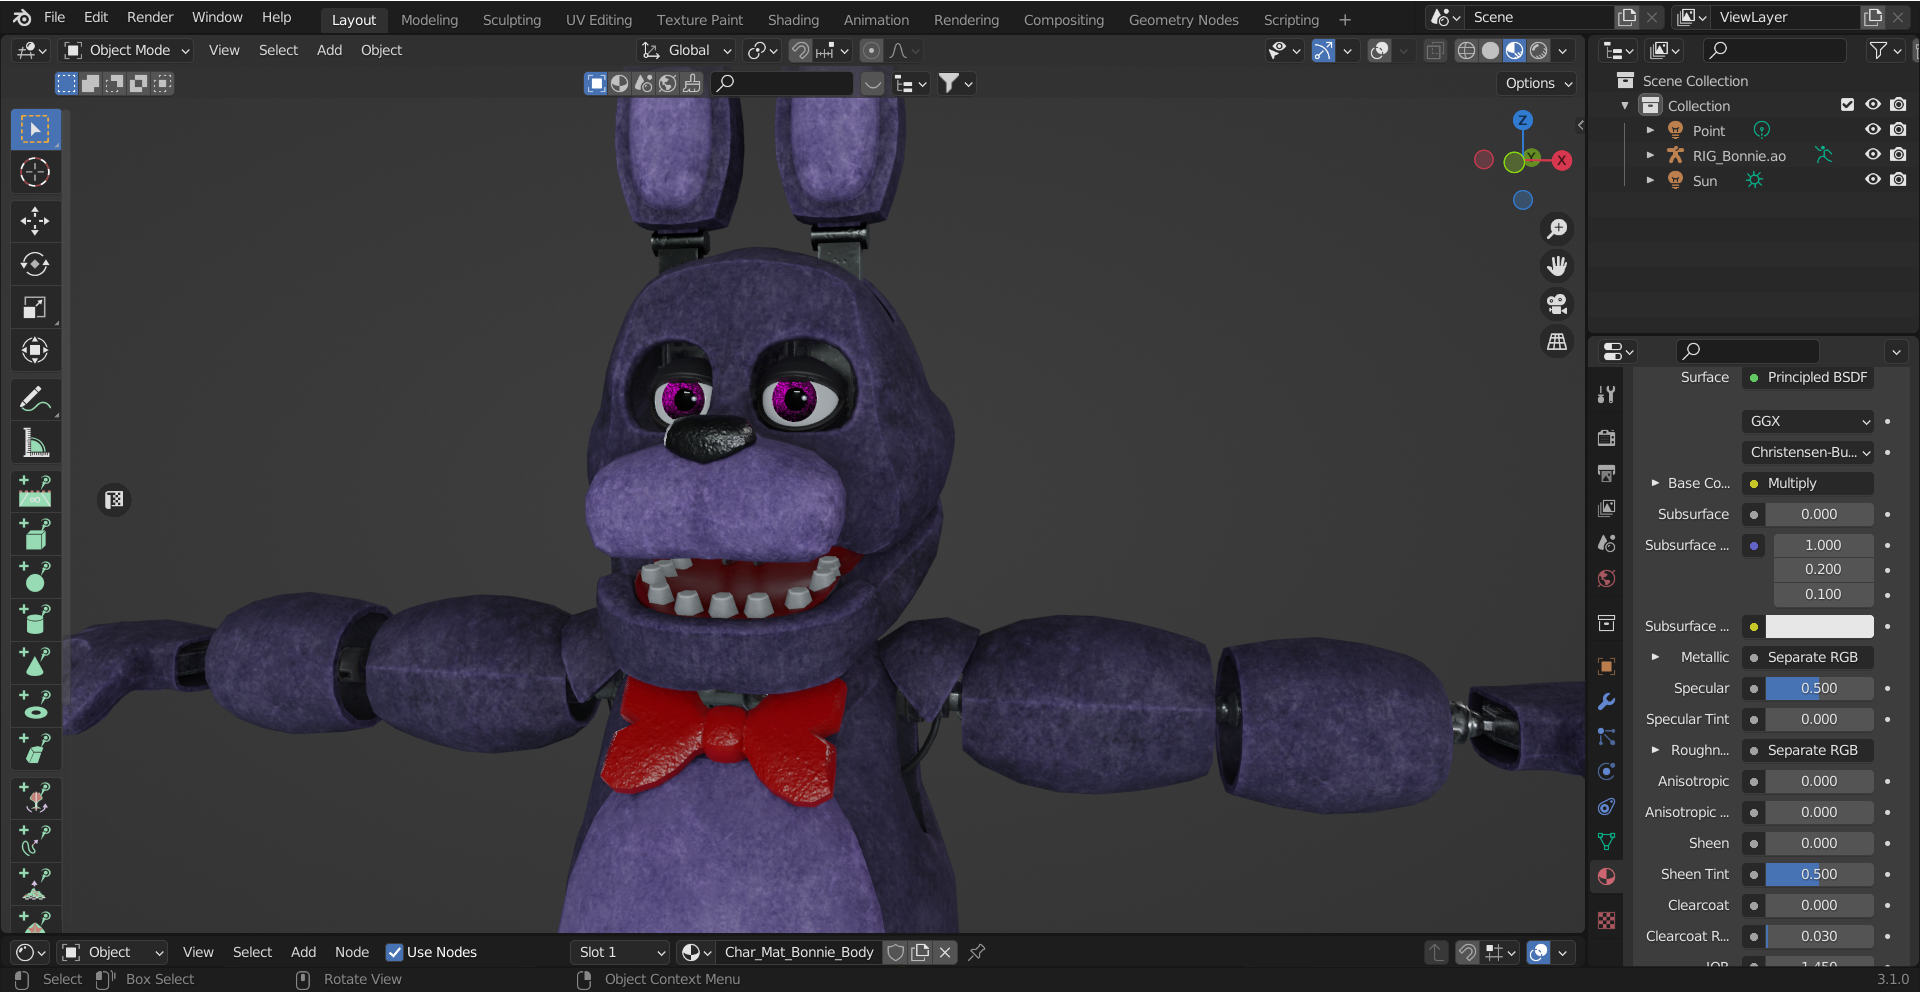The height and width of the screenshot is (992, 1920).
Task: Unlink the Char_Mat_Bonnie_Body material
Action: [945, 952]
